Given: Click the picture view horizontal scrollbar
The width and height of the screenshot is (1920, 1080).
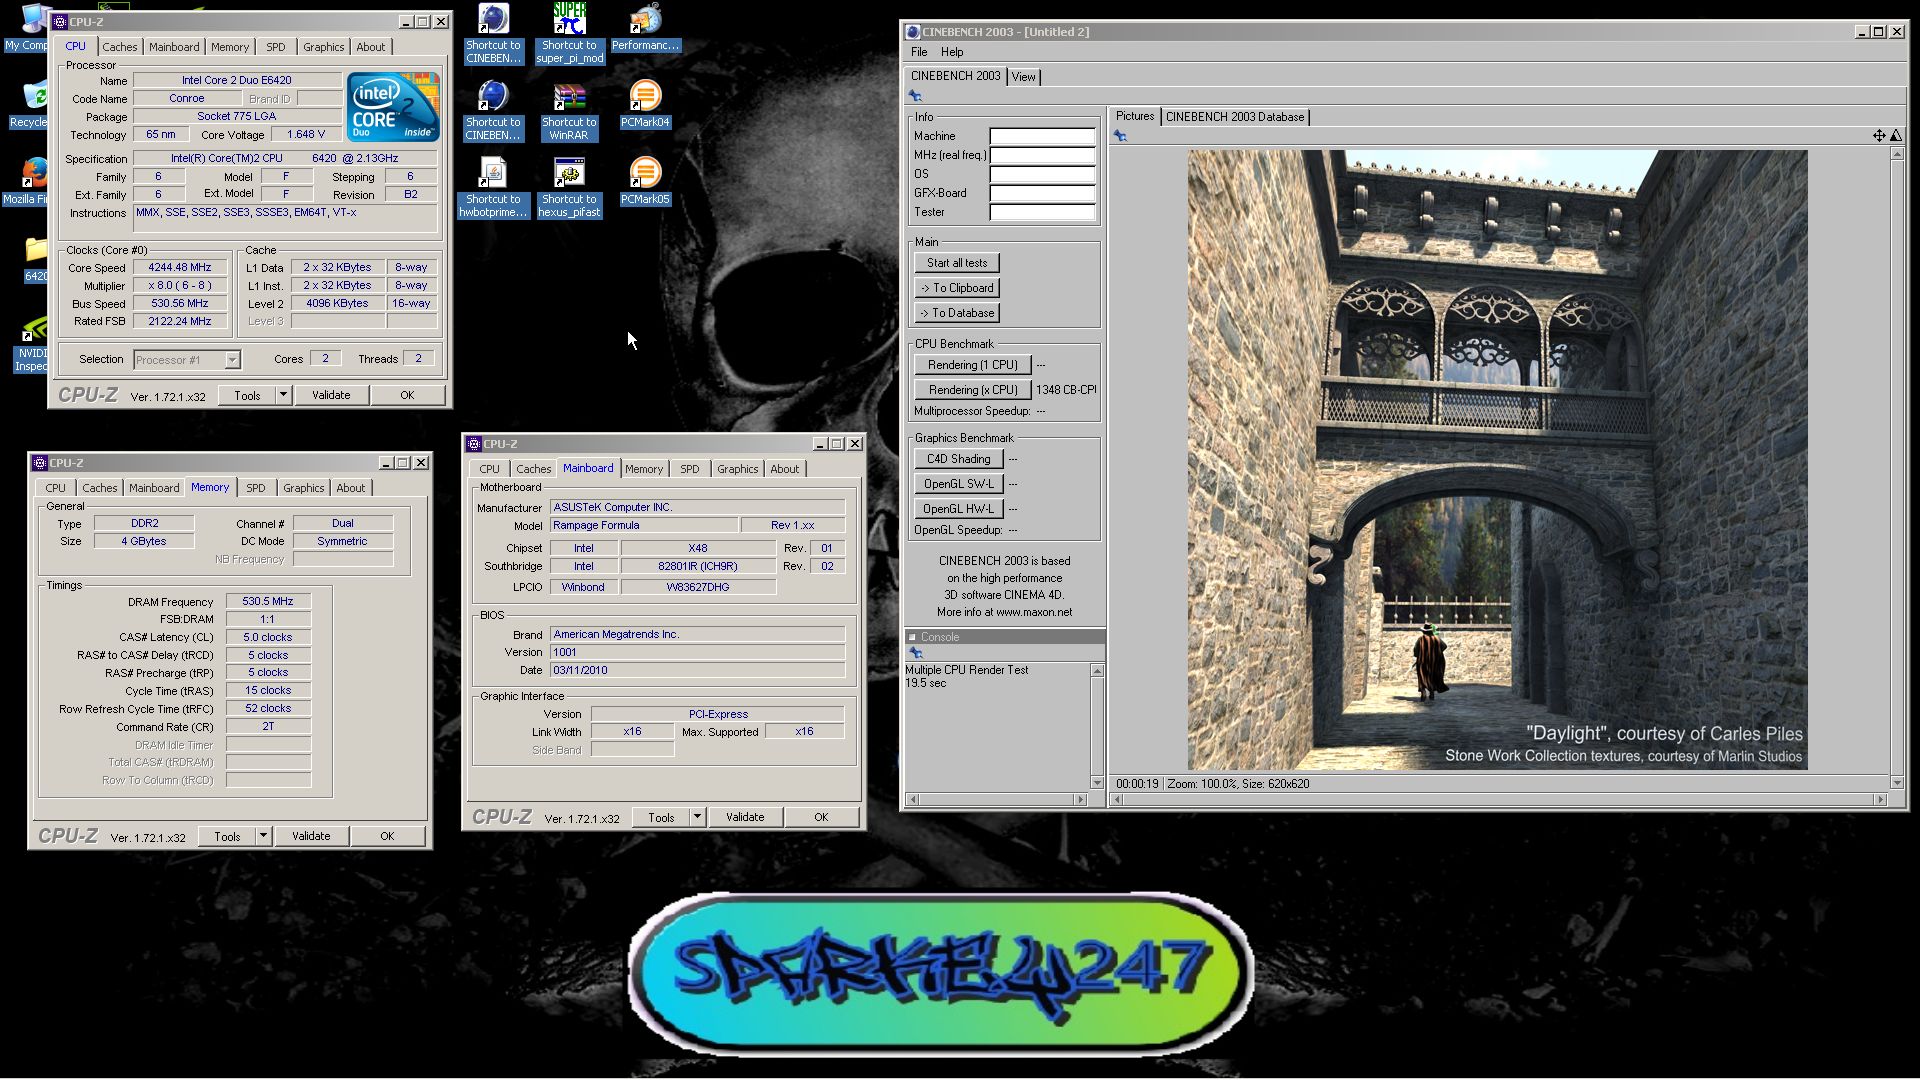Looking at the screenshot, I should pyautogui.click(x=1498, y=800).
